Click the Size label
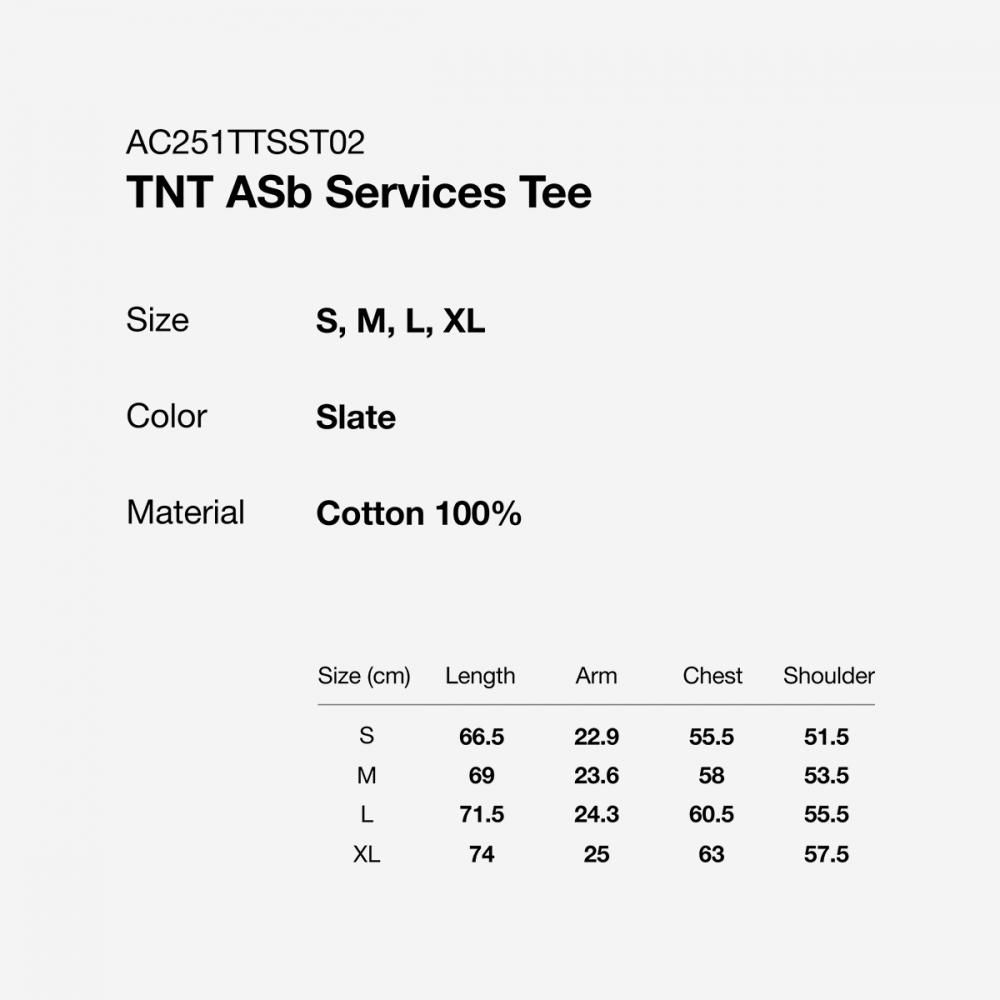Screen dimensions: 1000x1000 tap(157, 320)
